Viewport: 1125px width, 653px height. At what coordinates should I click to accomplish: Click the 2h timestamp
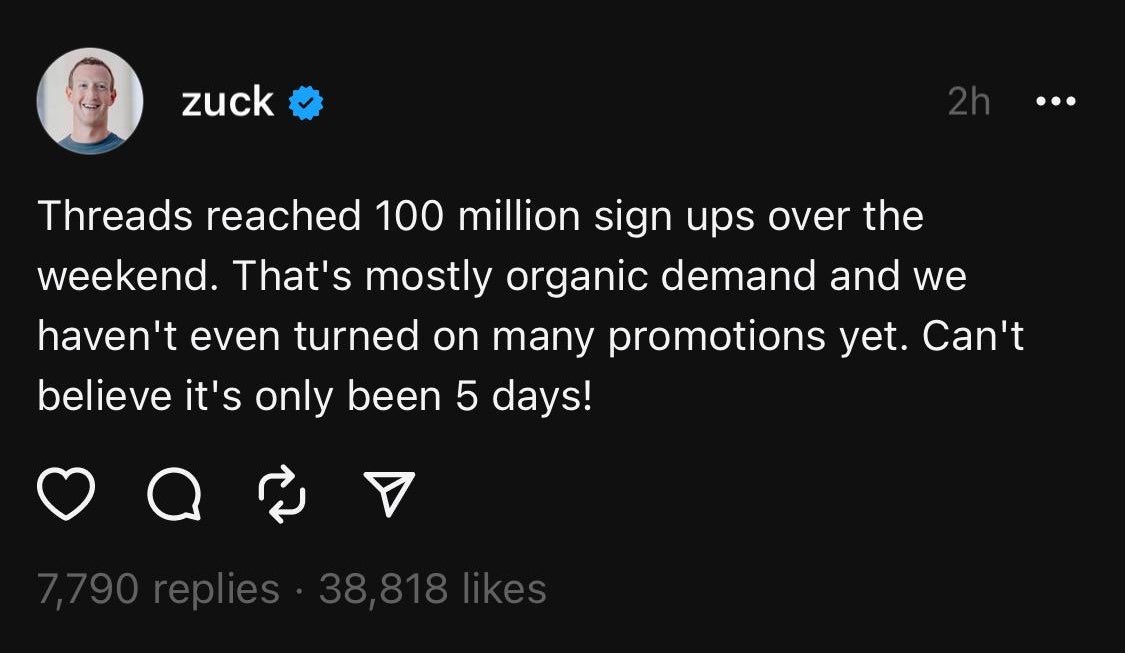coord(969,101)
